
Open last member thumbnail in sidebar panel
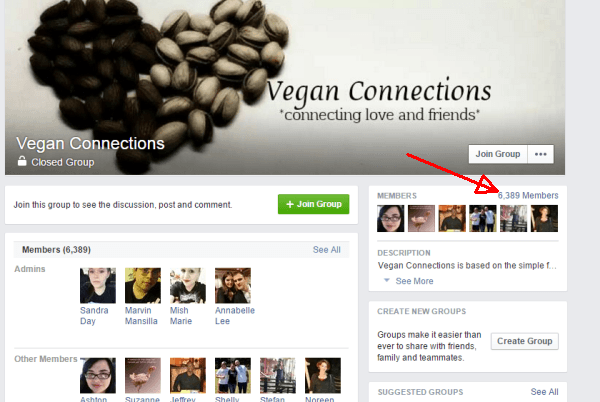544,218
